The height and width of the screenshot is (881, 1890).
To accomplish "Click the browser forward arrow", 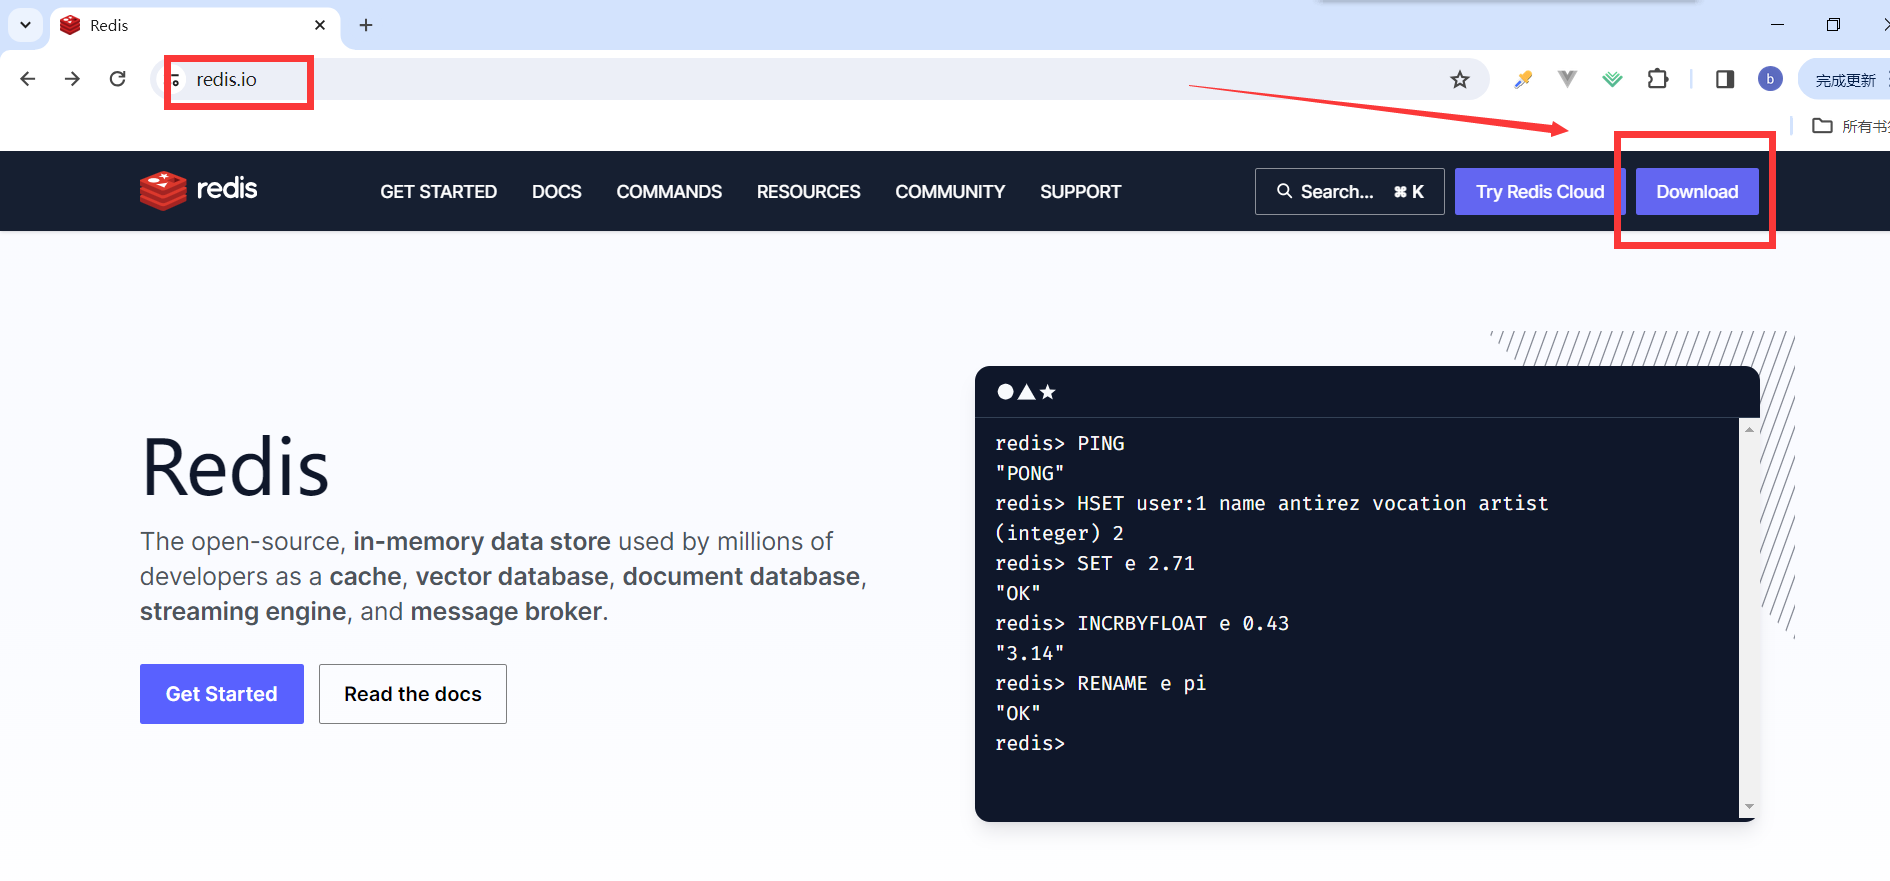I will point(72,79).
